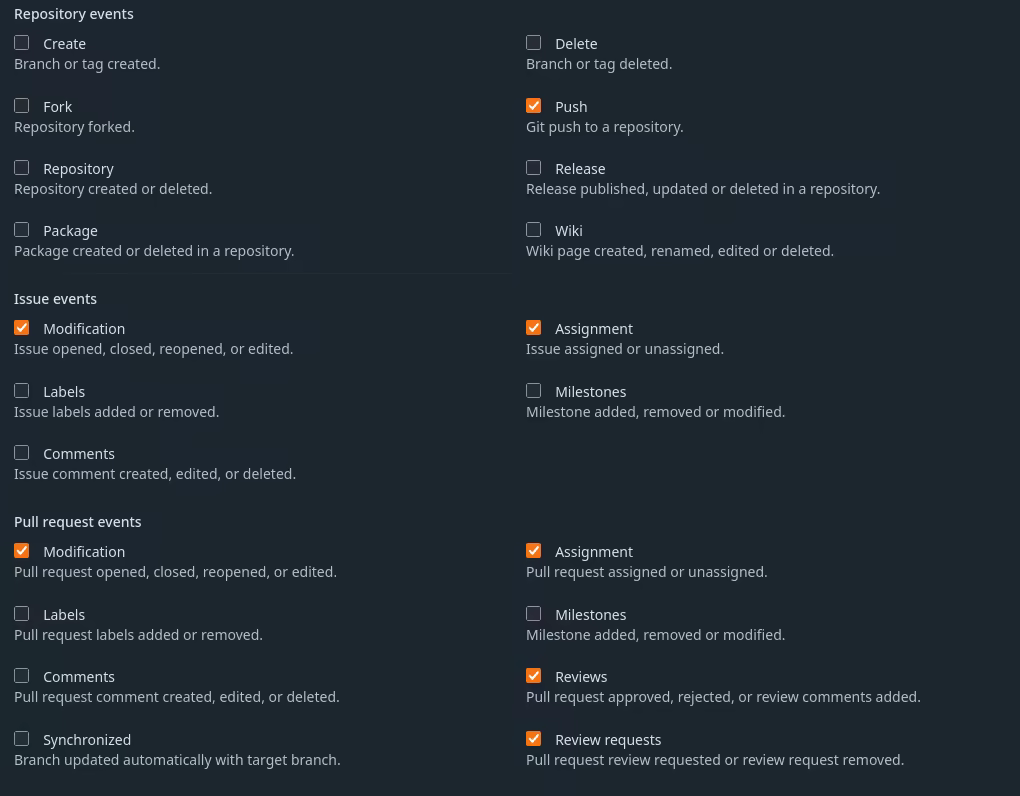Enable Milestones under Pull request events
1020x796 pixels.
[534, 614]
